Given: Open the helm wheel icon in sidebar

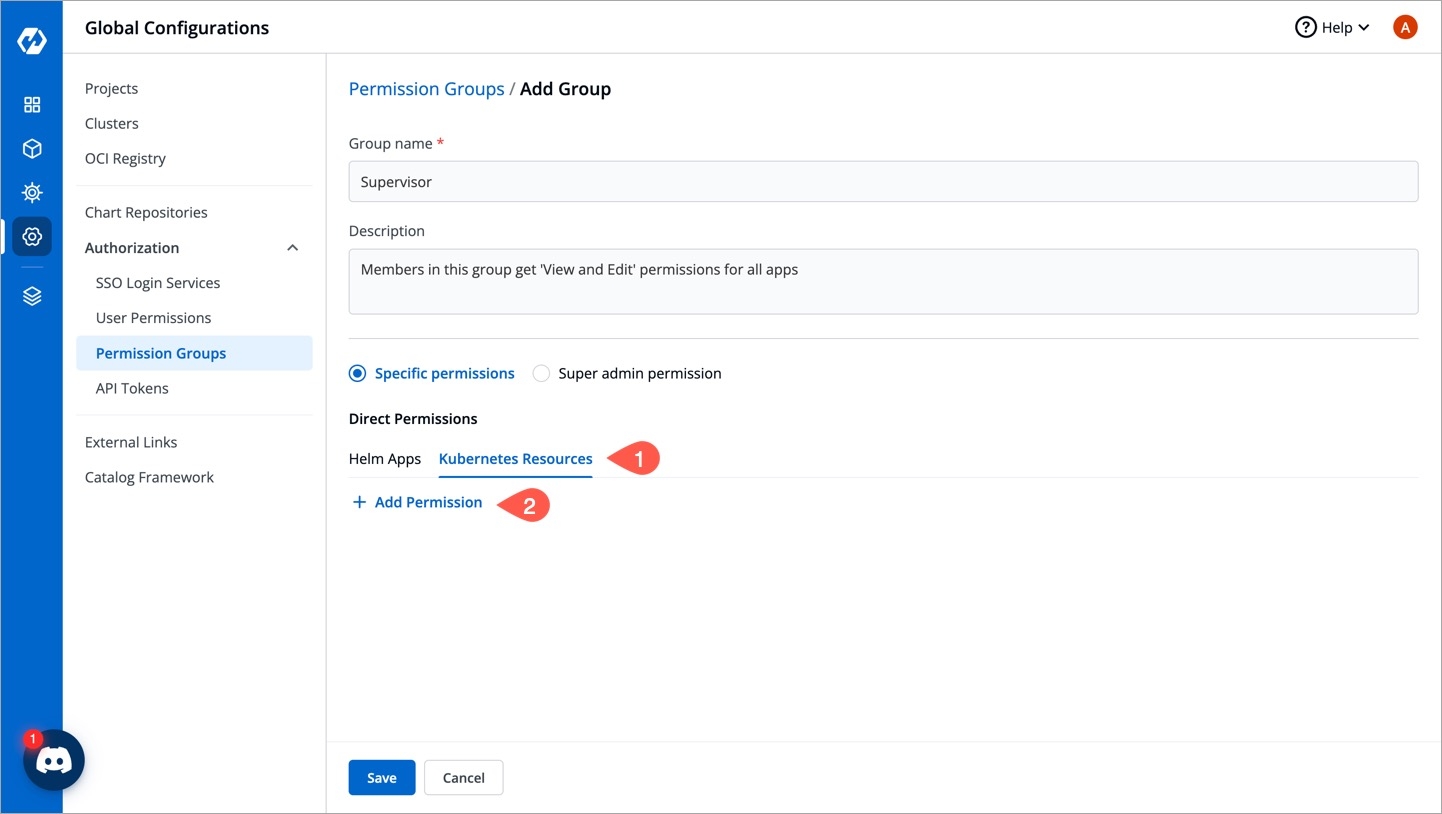Looking at the screenshot, I should [32, 192].
